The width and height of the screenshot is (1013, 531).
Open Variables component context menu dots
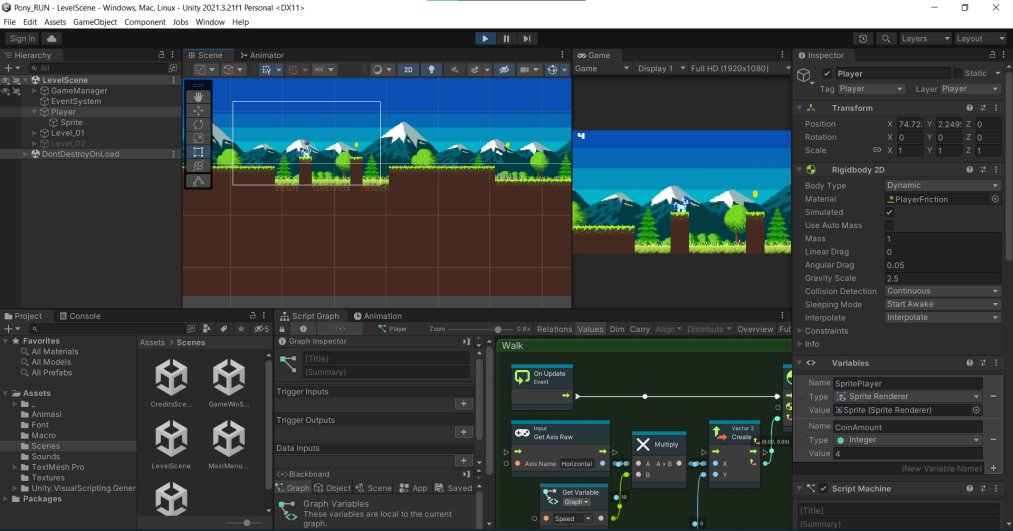coord(996,363)
